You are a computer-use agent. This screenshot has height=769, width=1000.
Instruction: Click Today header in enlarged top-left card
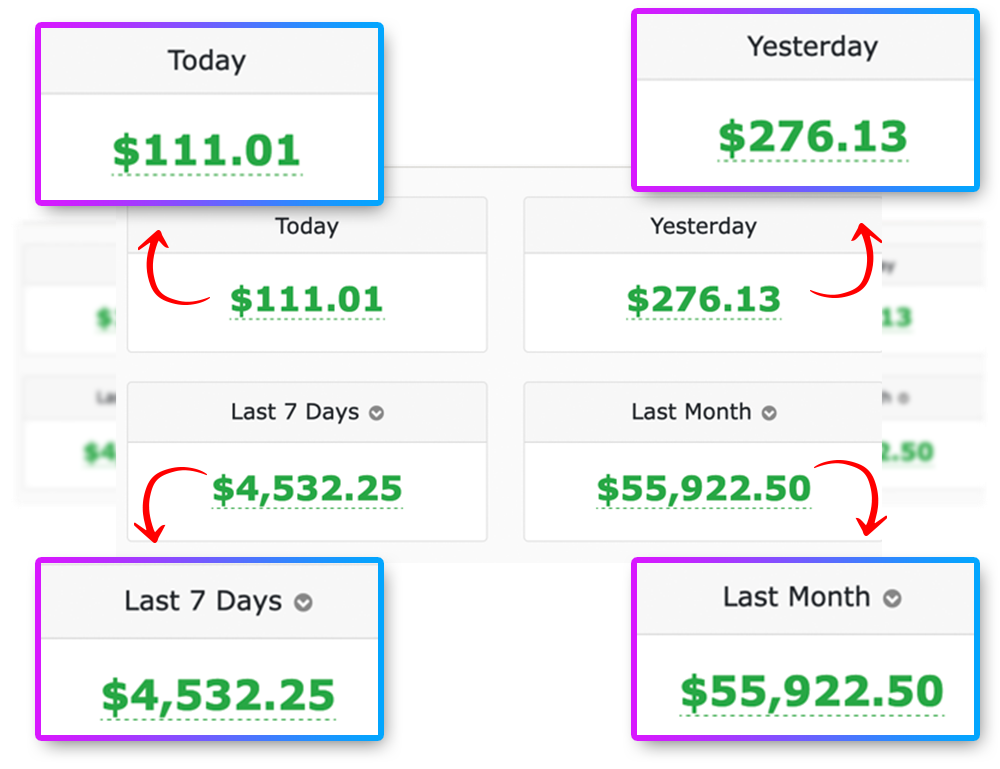point(207,61)
